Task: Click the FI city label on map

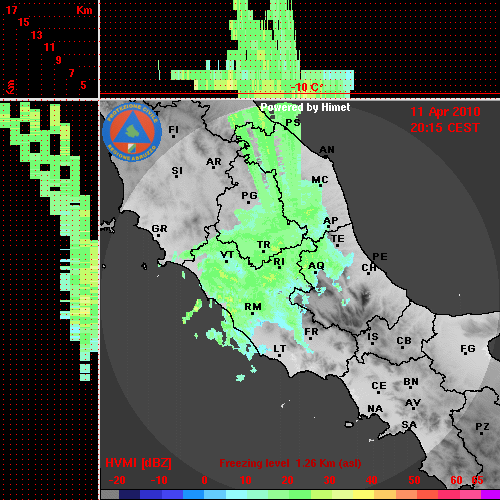Action: click(x=173, y=130)
